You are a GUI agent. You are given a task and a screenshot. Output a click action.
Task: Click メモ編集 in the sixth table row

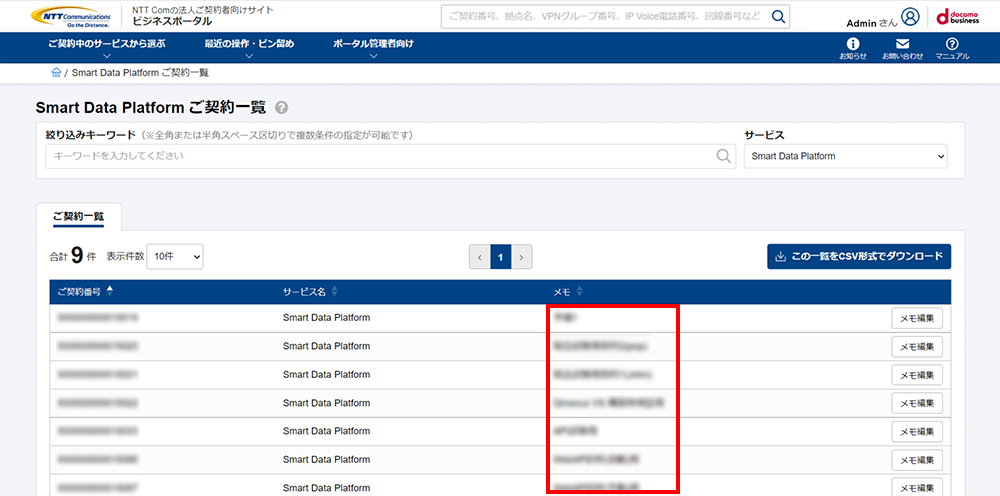pos(917,460)
